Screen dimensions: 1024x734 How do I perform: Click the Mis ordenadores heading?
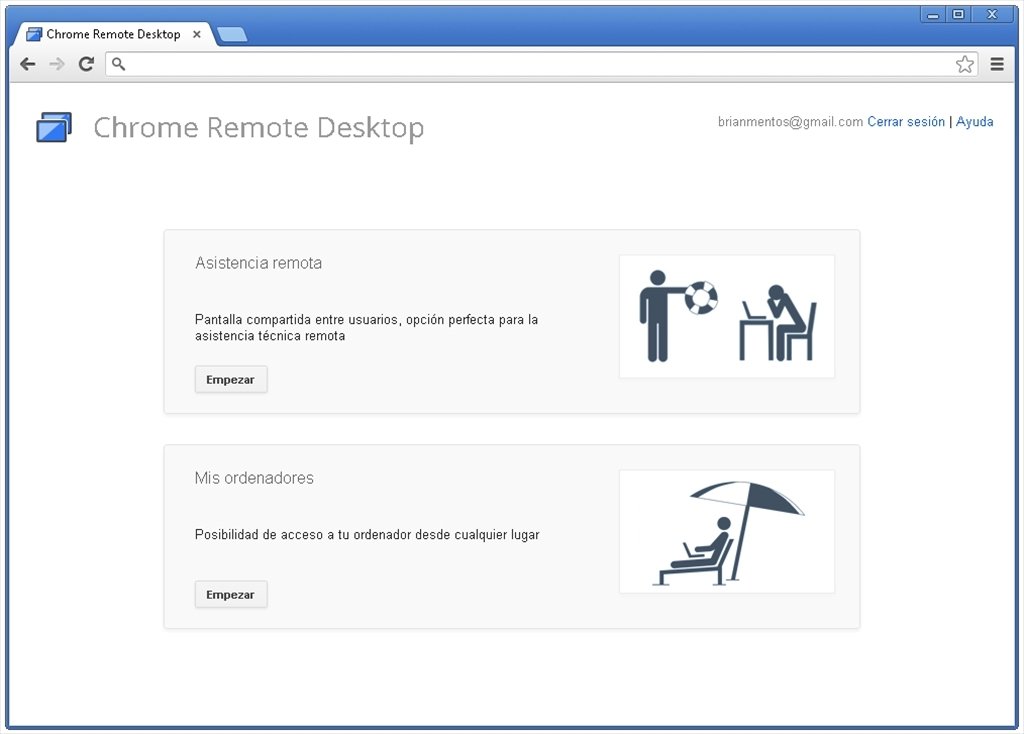point(254,478)
